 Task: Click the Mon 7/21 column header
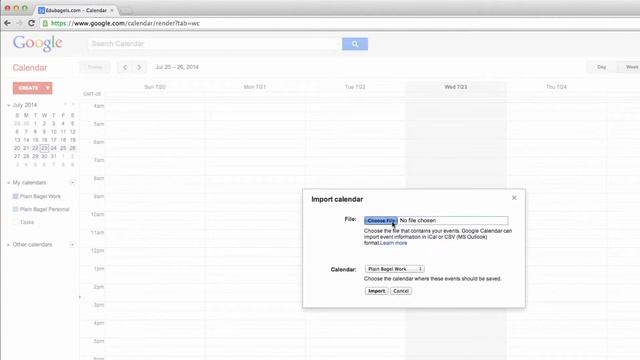(255, 87)
